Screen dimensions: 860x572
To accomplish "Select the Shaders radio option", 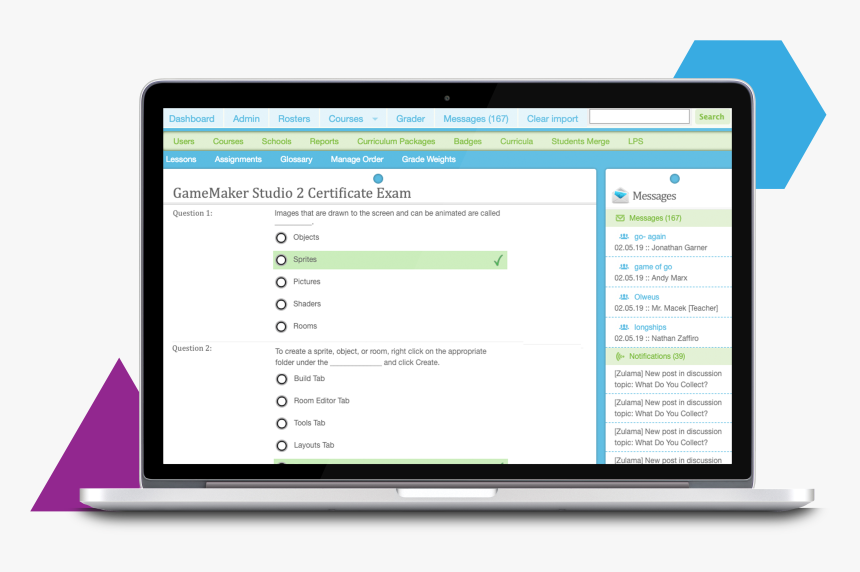I will point(281,304).
